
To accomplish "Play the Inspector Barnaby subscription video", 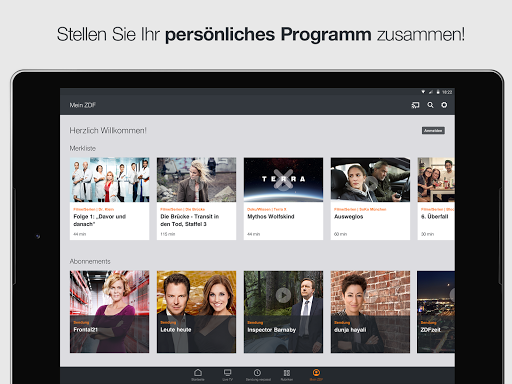I will coord(283,295).
